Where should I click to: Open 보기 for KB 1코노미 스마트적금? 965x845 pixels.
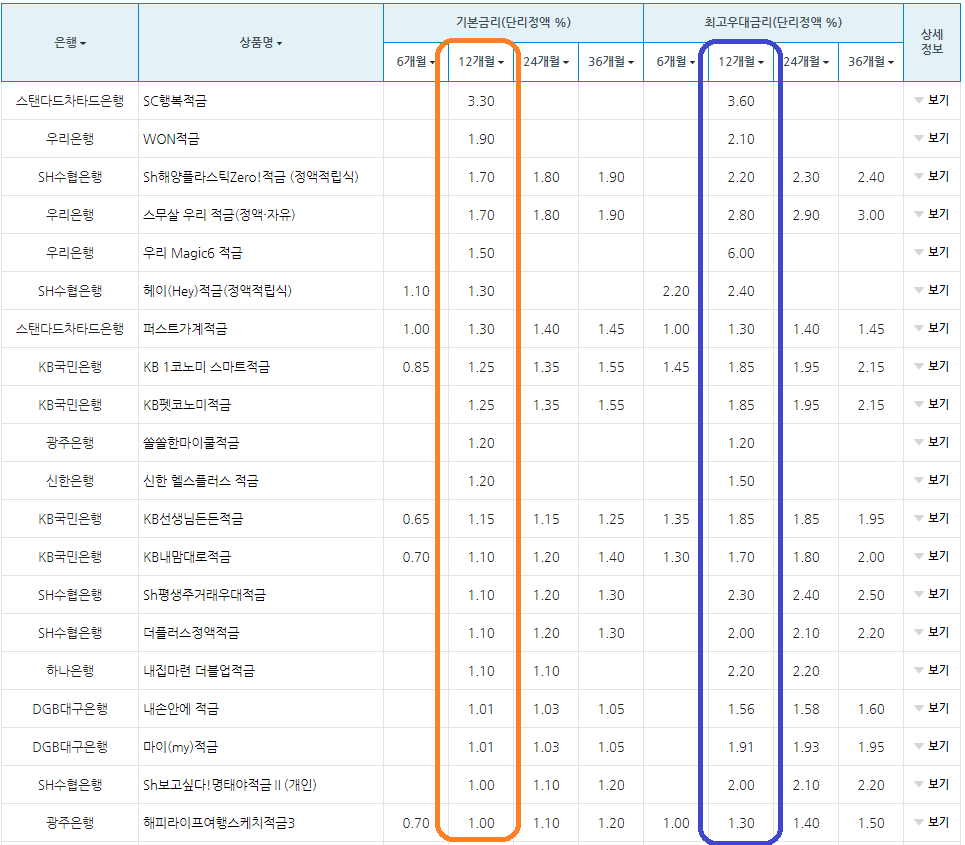932,367
